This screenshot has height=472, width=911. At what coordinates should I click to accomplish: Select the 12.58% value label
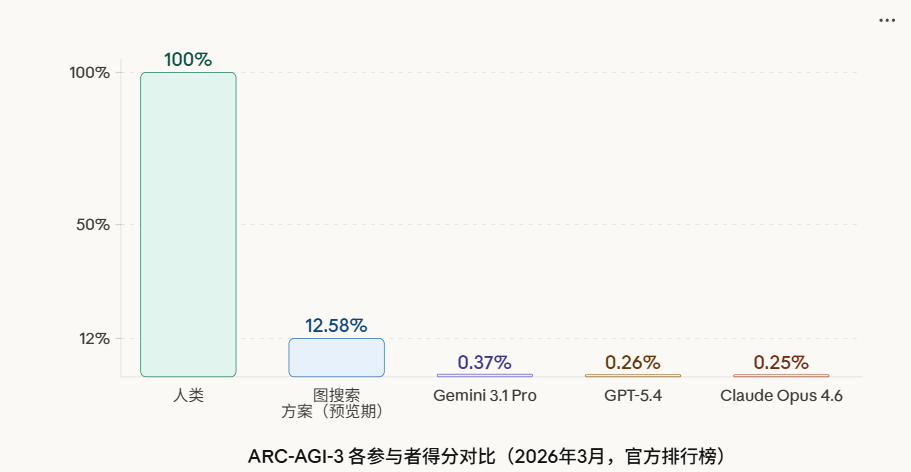336,326
